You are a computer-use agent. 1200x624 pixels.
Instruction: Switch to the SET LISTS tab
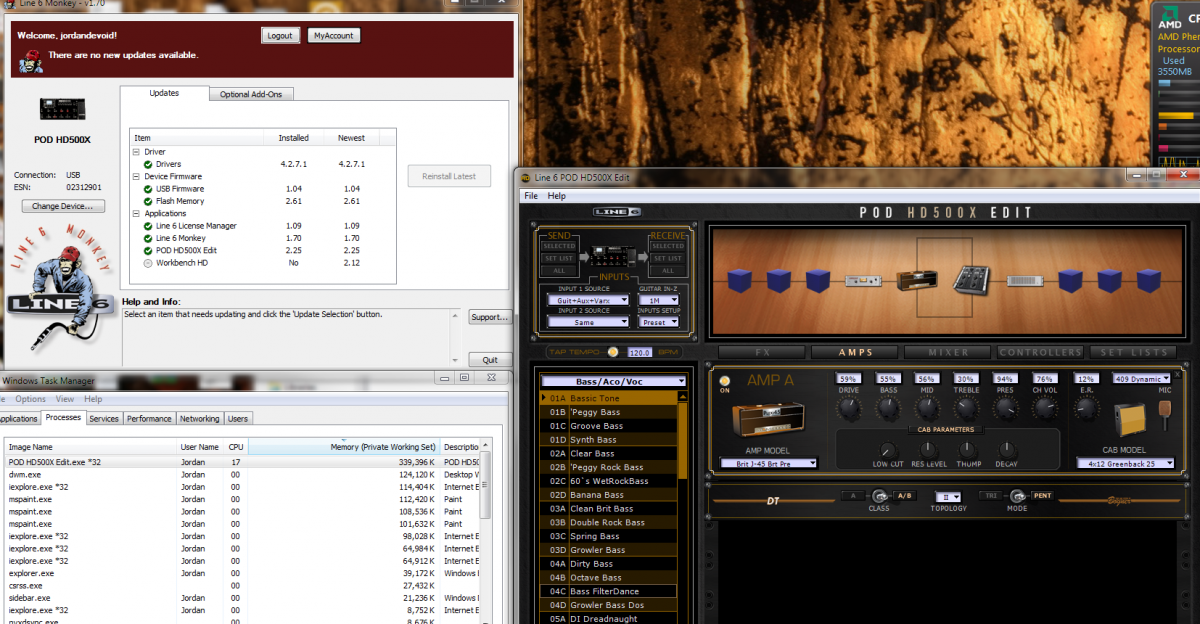(x=1134, y=352)
